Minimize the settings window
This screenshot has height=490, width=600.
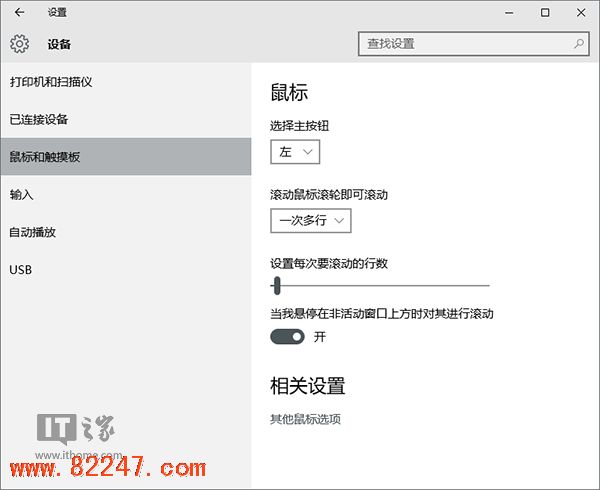tap(509, 13)
